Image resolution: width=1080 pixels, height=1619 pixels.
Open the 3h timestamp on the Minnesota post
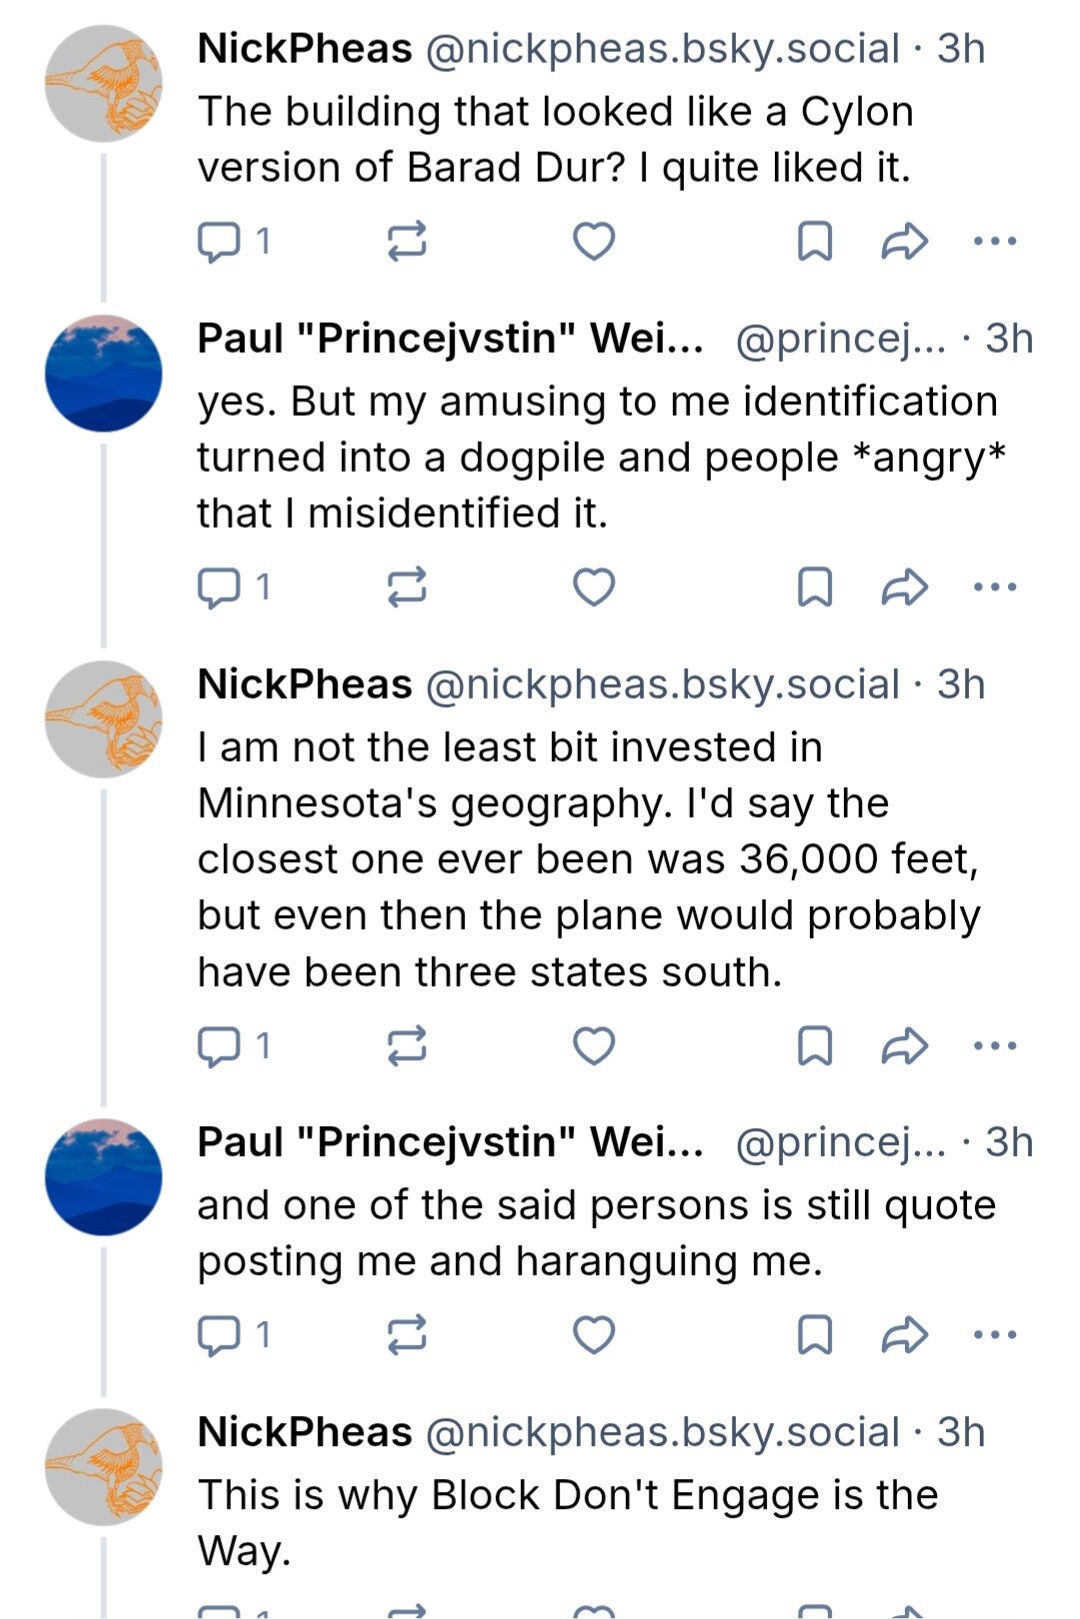pos(961,684)
